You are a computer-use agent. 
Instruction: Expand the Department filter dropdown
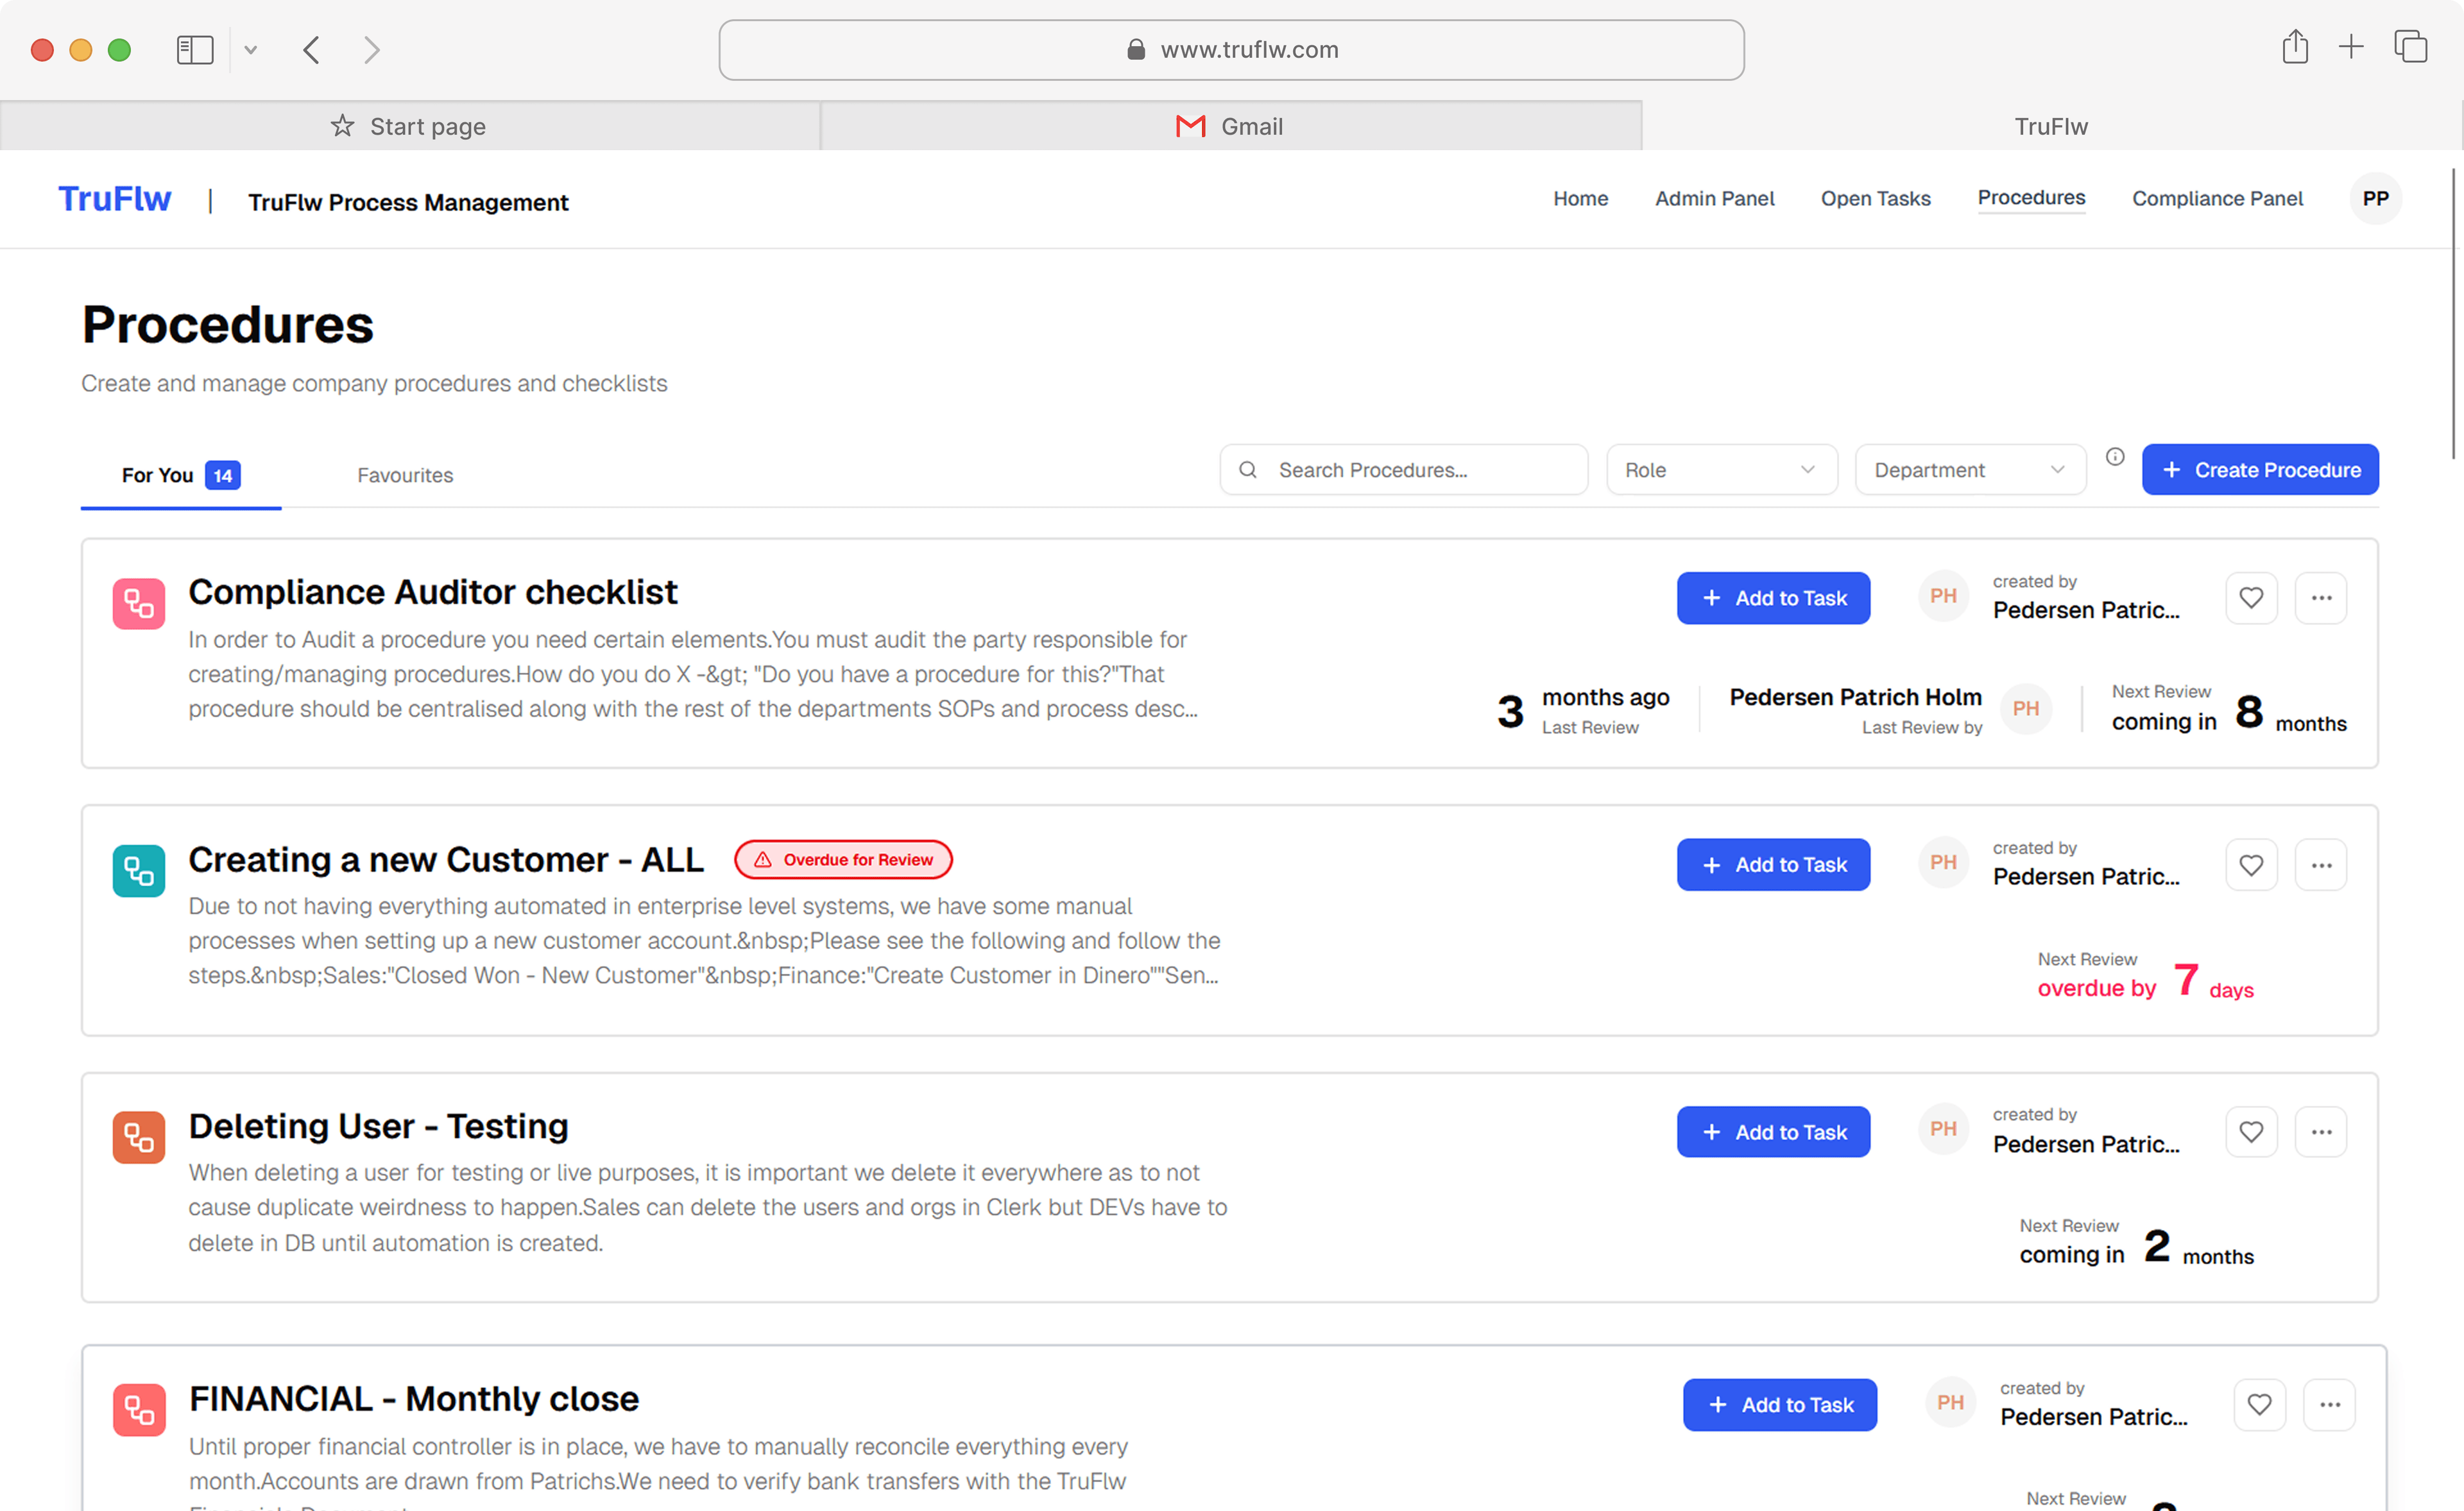click(1969, 470)
